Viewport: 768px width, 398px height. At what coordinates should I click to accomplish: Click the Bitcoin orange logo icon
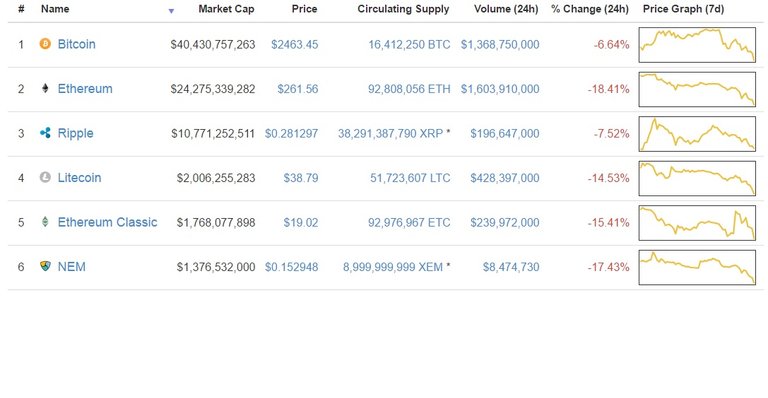45,44
